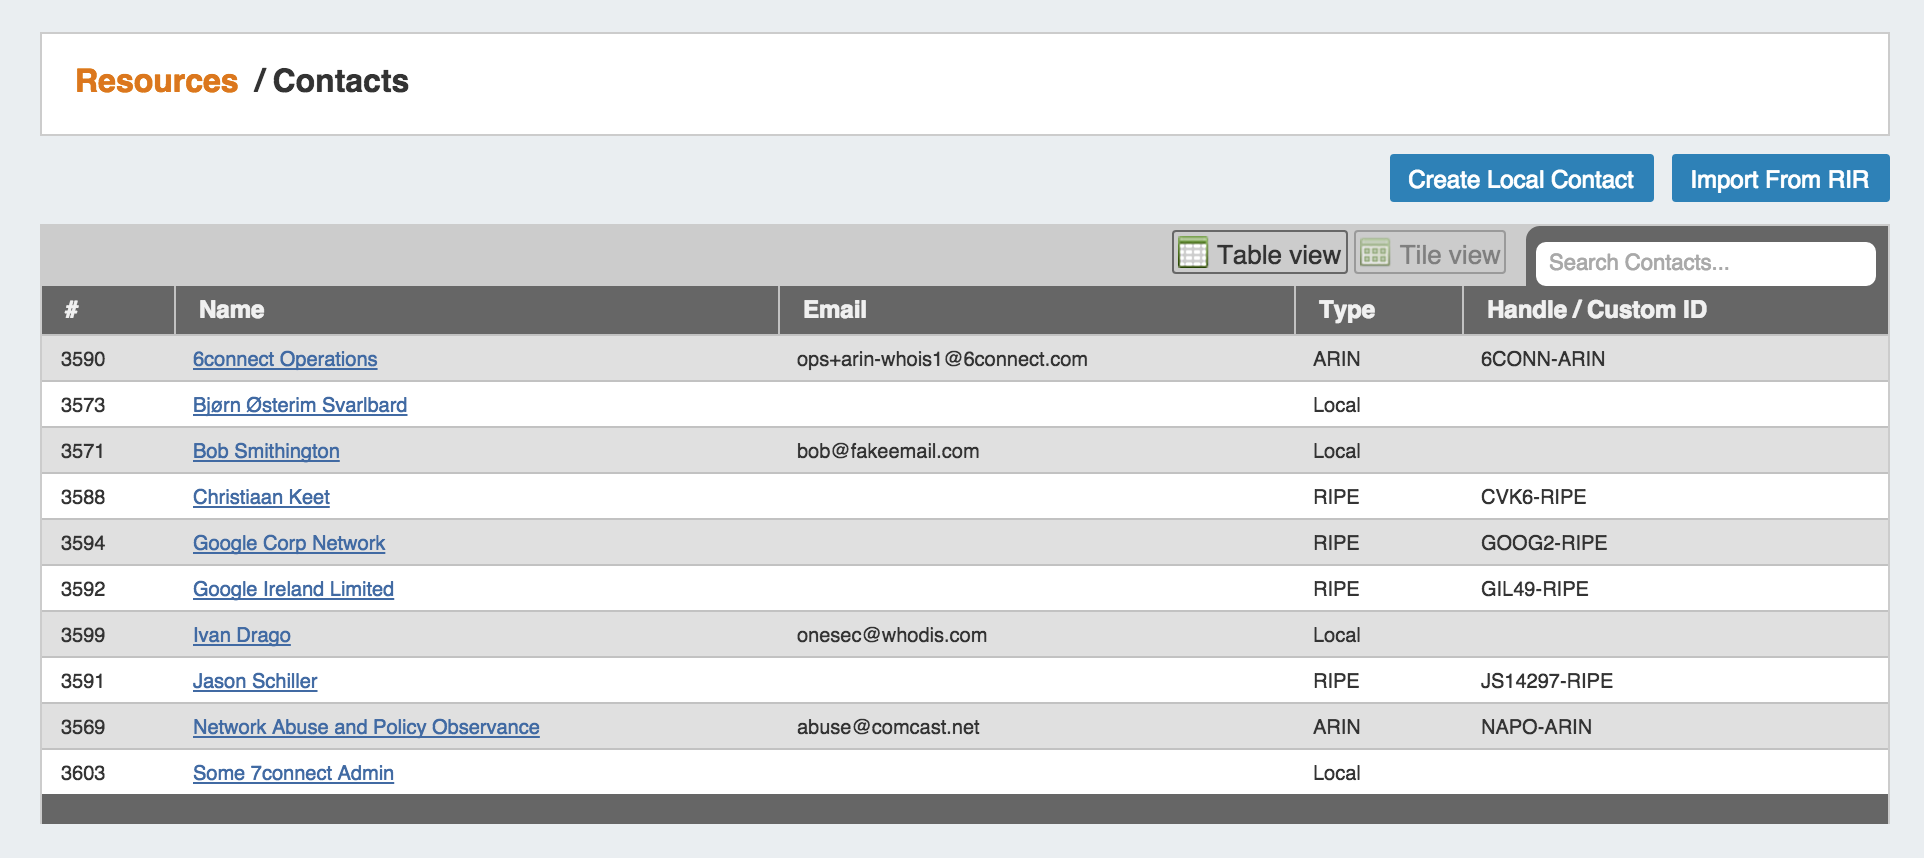Sort by Handle / Custom ID header
This screenshot has height=858, width=1924.
[x=1596, y=310]
